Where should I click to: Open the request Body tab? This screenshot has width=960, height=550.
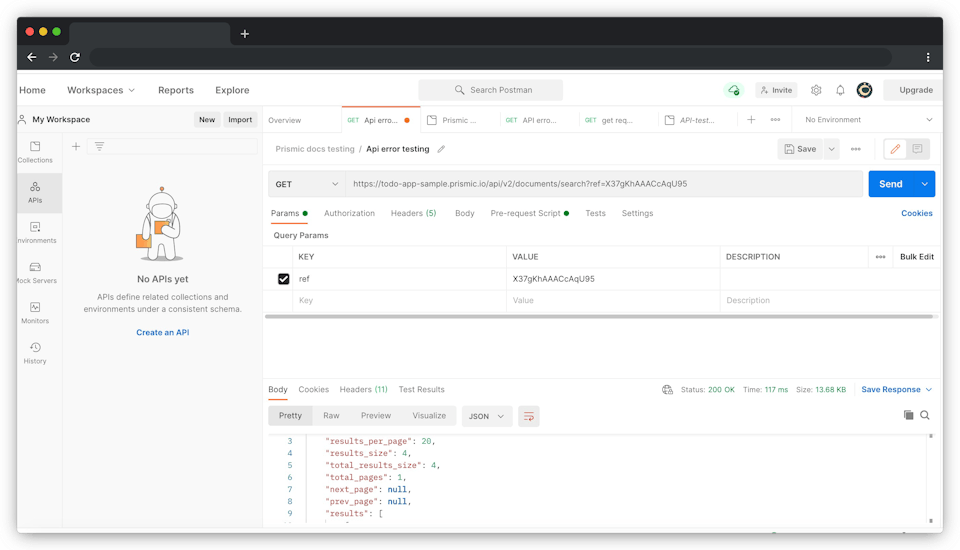(465, 213)
